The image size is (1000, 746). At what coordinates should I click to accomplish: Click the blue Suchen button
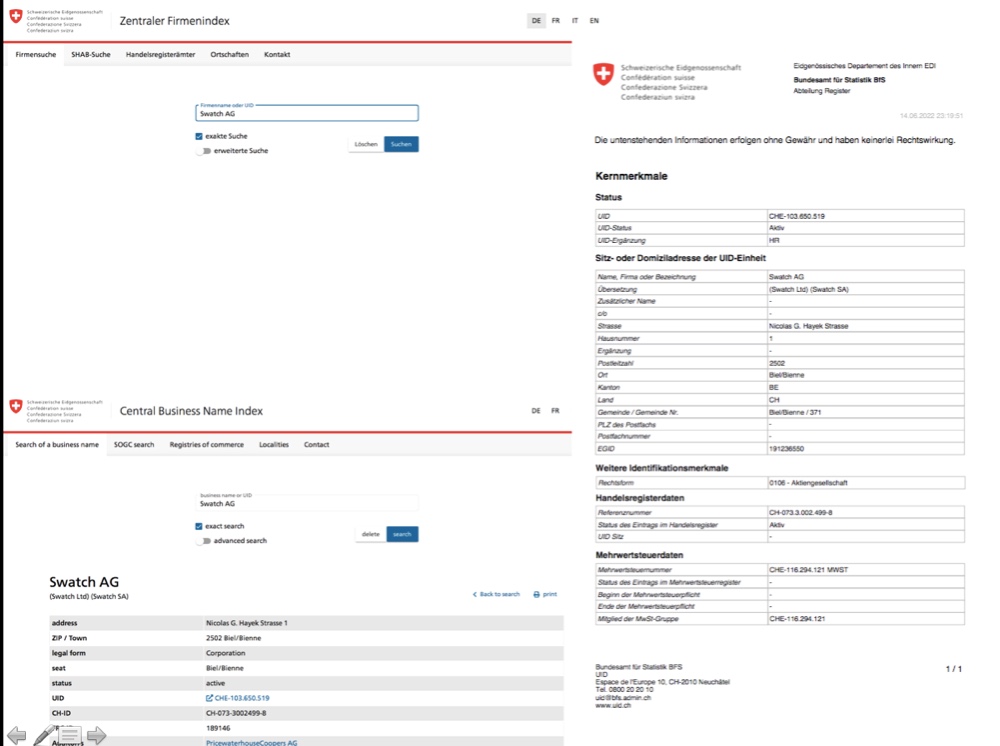coord(401,144)
